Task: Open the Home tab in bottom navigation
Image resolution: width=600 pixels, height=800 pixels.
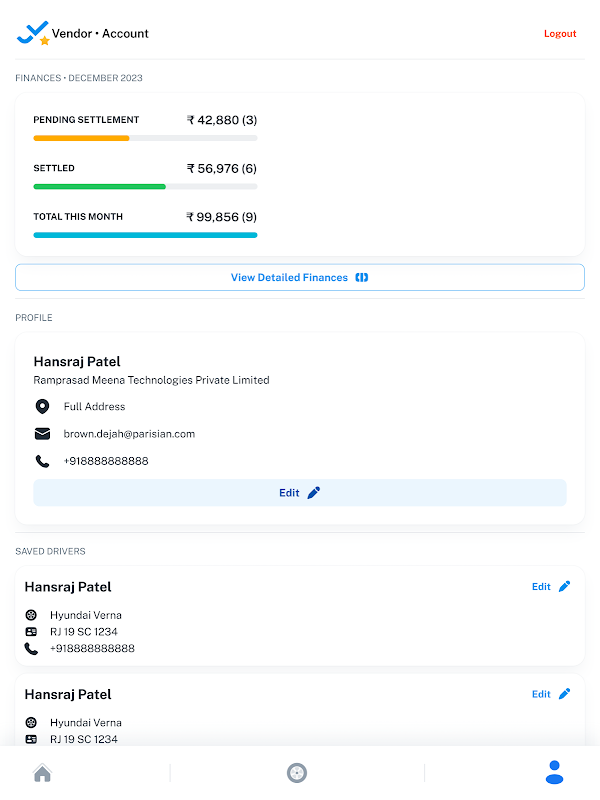Action: [42, 772]
